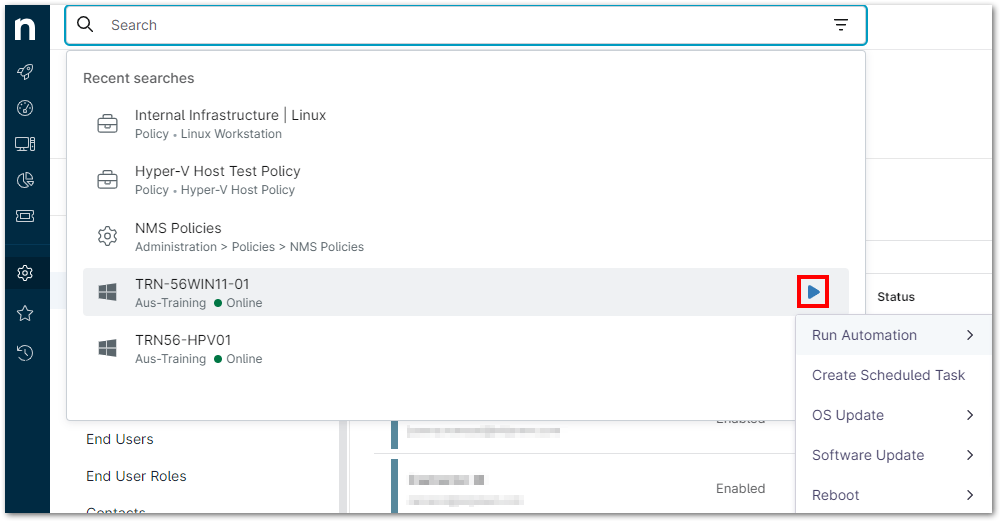Open the Favorites star icon

[x=25, y=313]
